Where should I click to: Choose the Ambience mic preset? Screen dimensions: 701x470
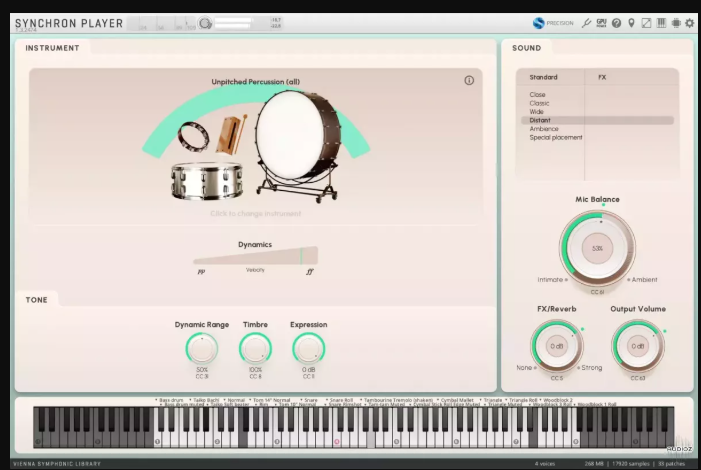(x=544, y=129)
